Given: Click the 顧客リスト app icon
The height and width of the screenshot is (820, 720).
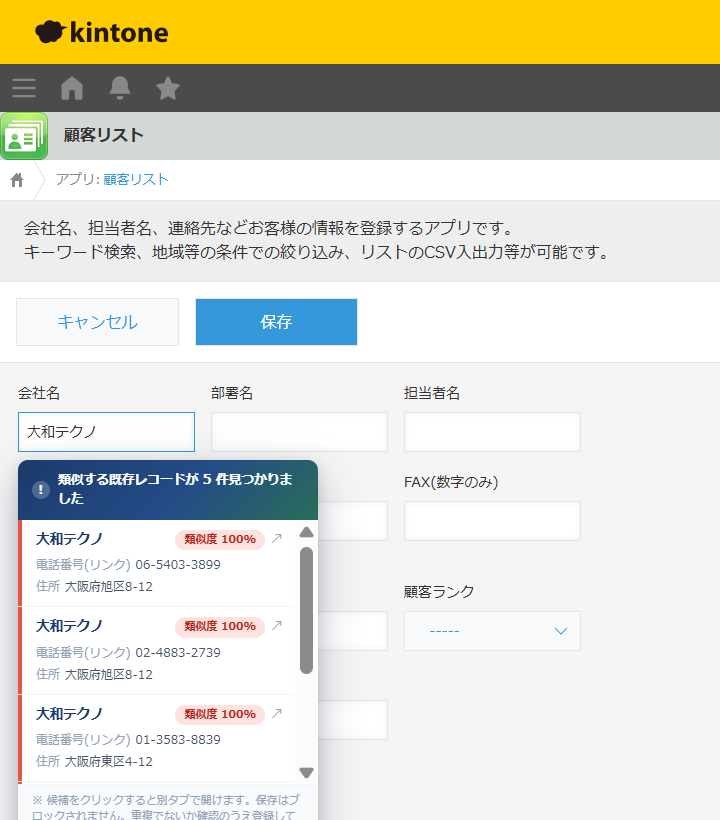Looking at the screenshot, I should 24,136.
